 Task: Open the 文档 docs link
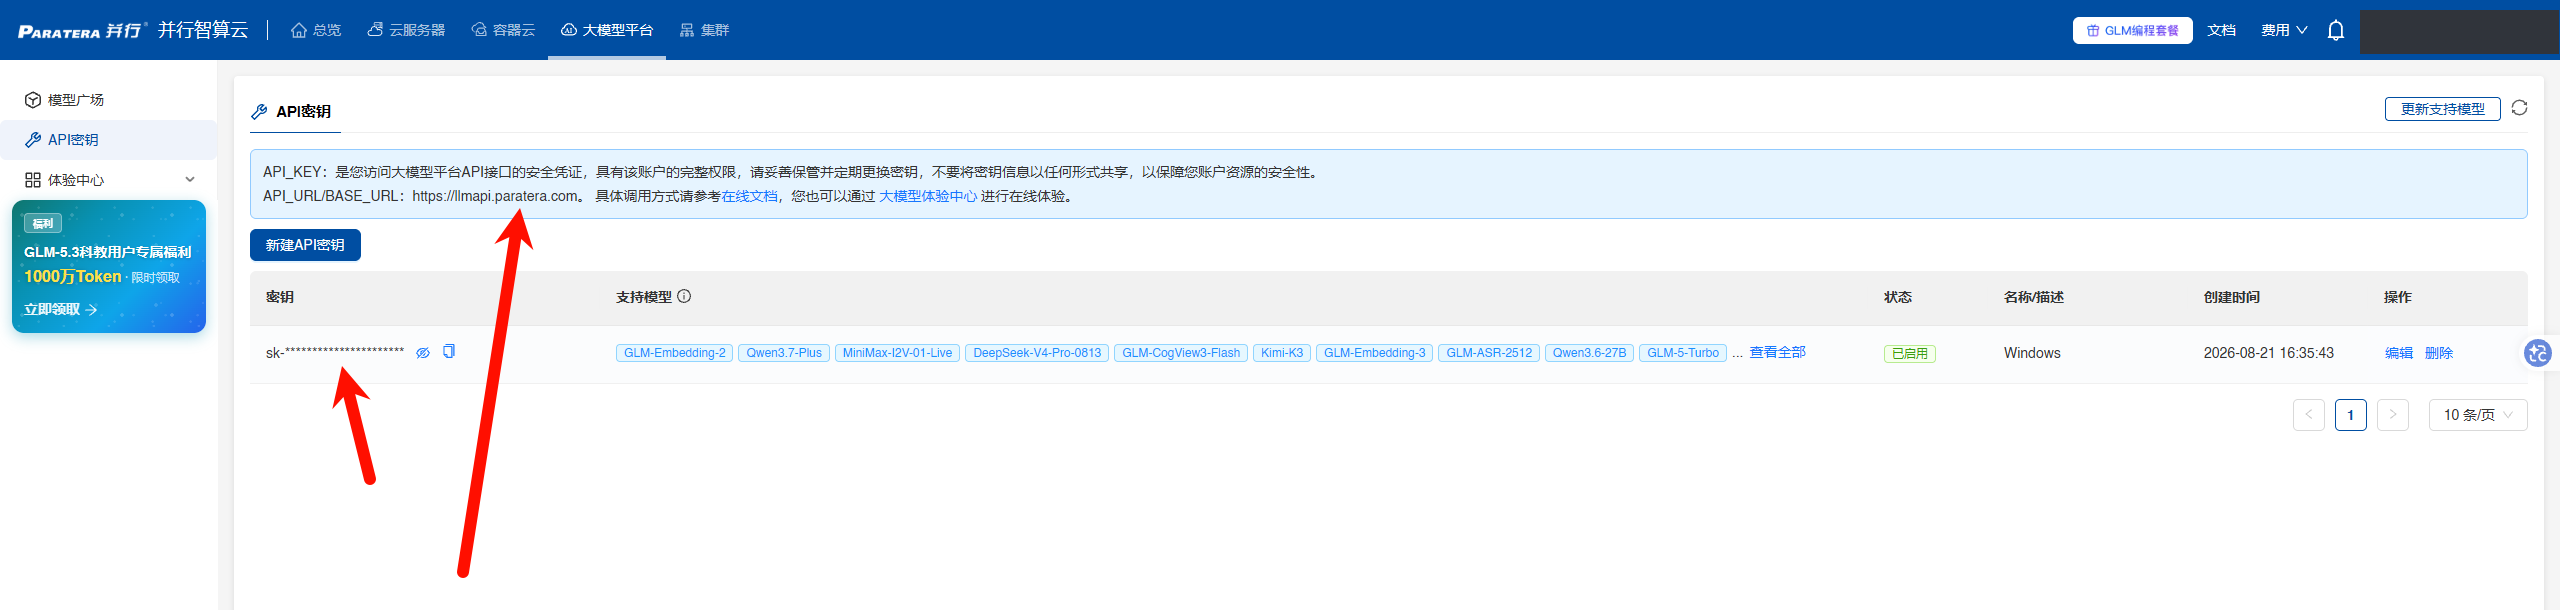tap(2222, 30)
